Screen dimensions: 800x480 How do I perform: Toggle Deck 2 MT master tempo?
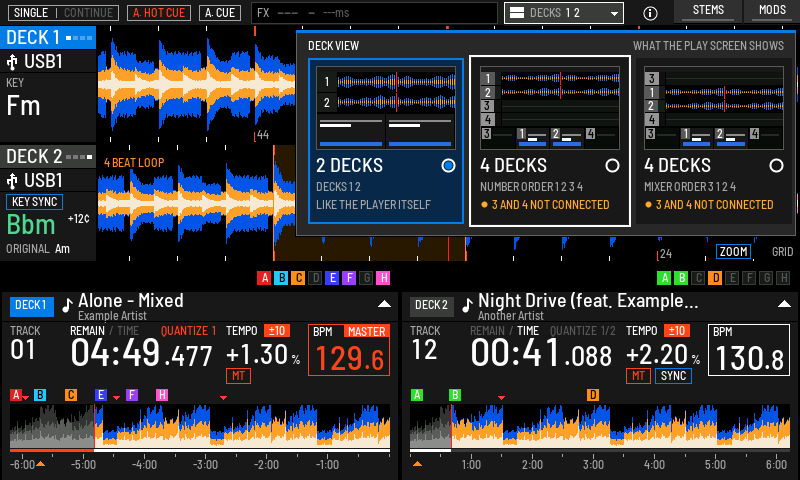coord(638,376)
